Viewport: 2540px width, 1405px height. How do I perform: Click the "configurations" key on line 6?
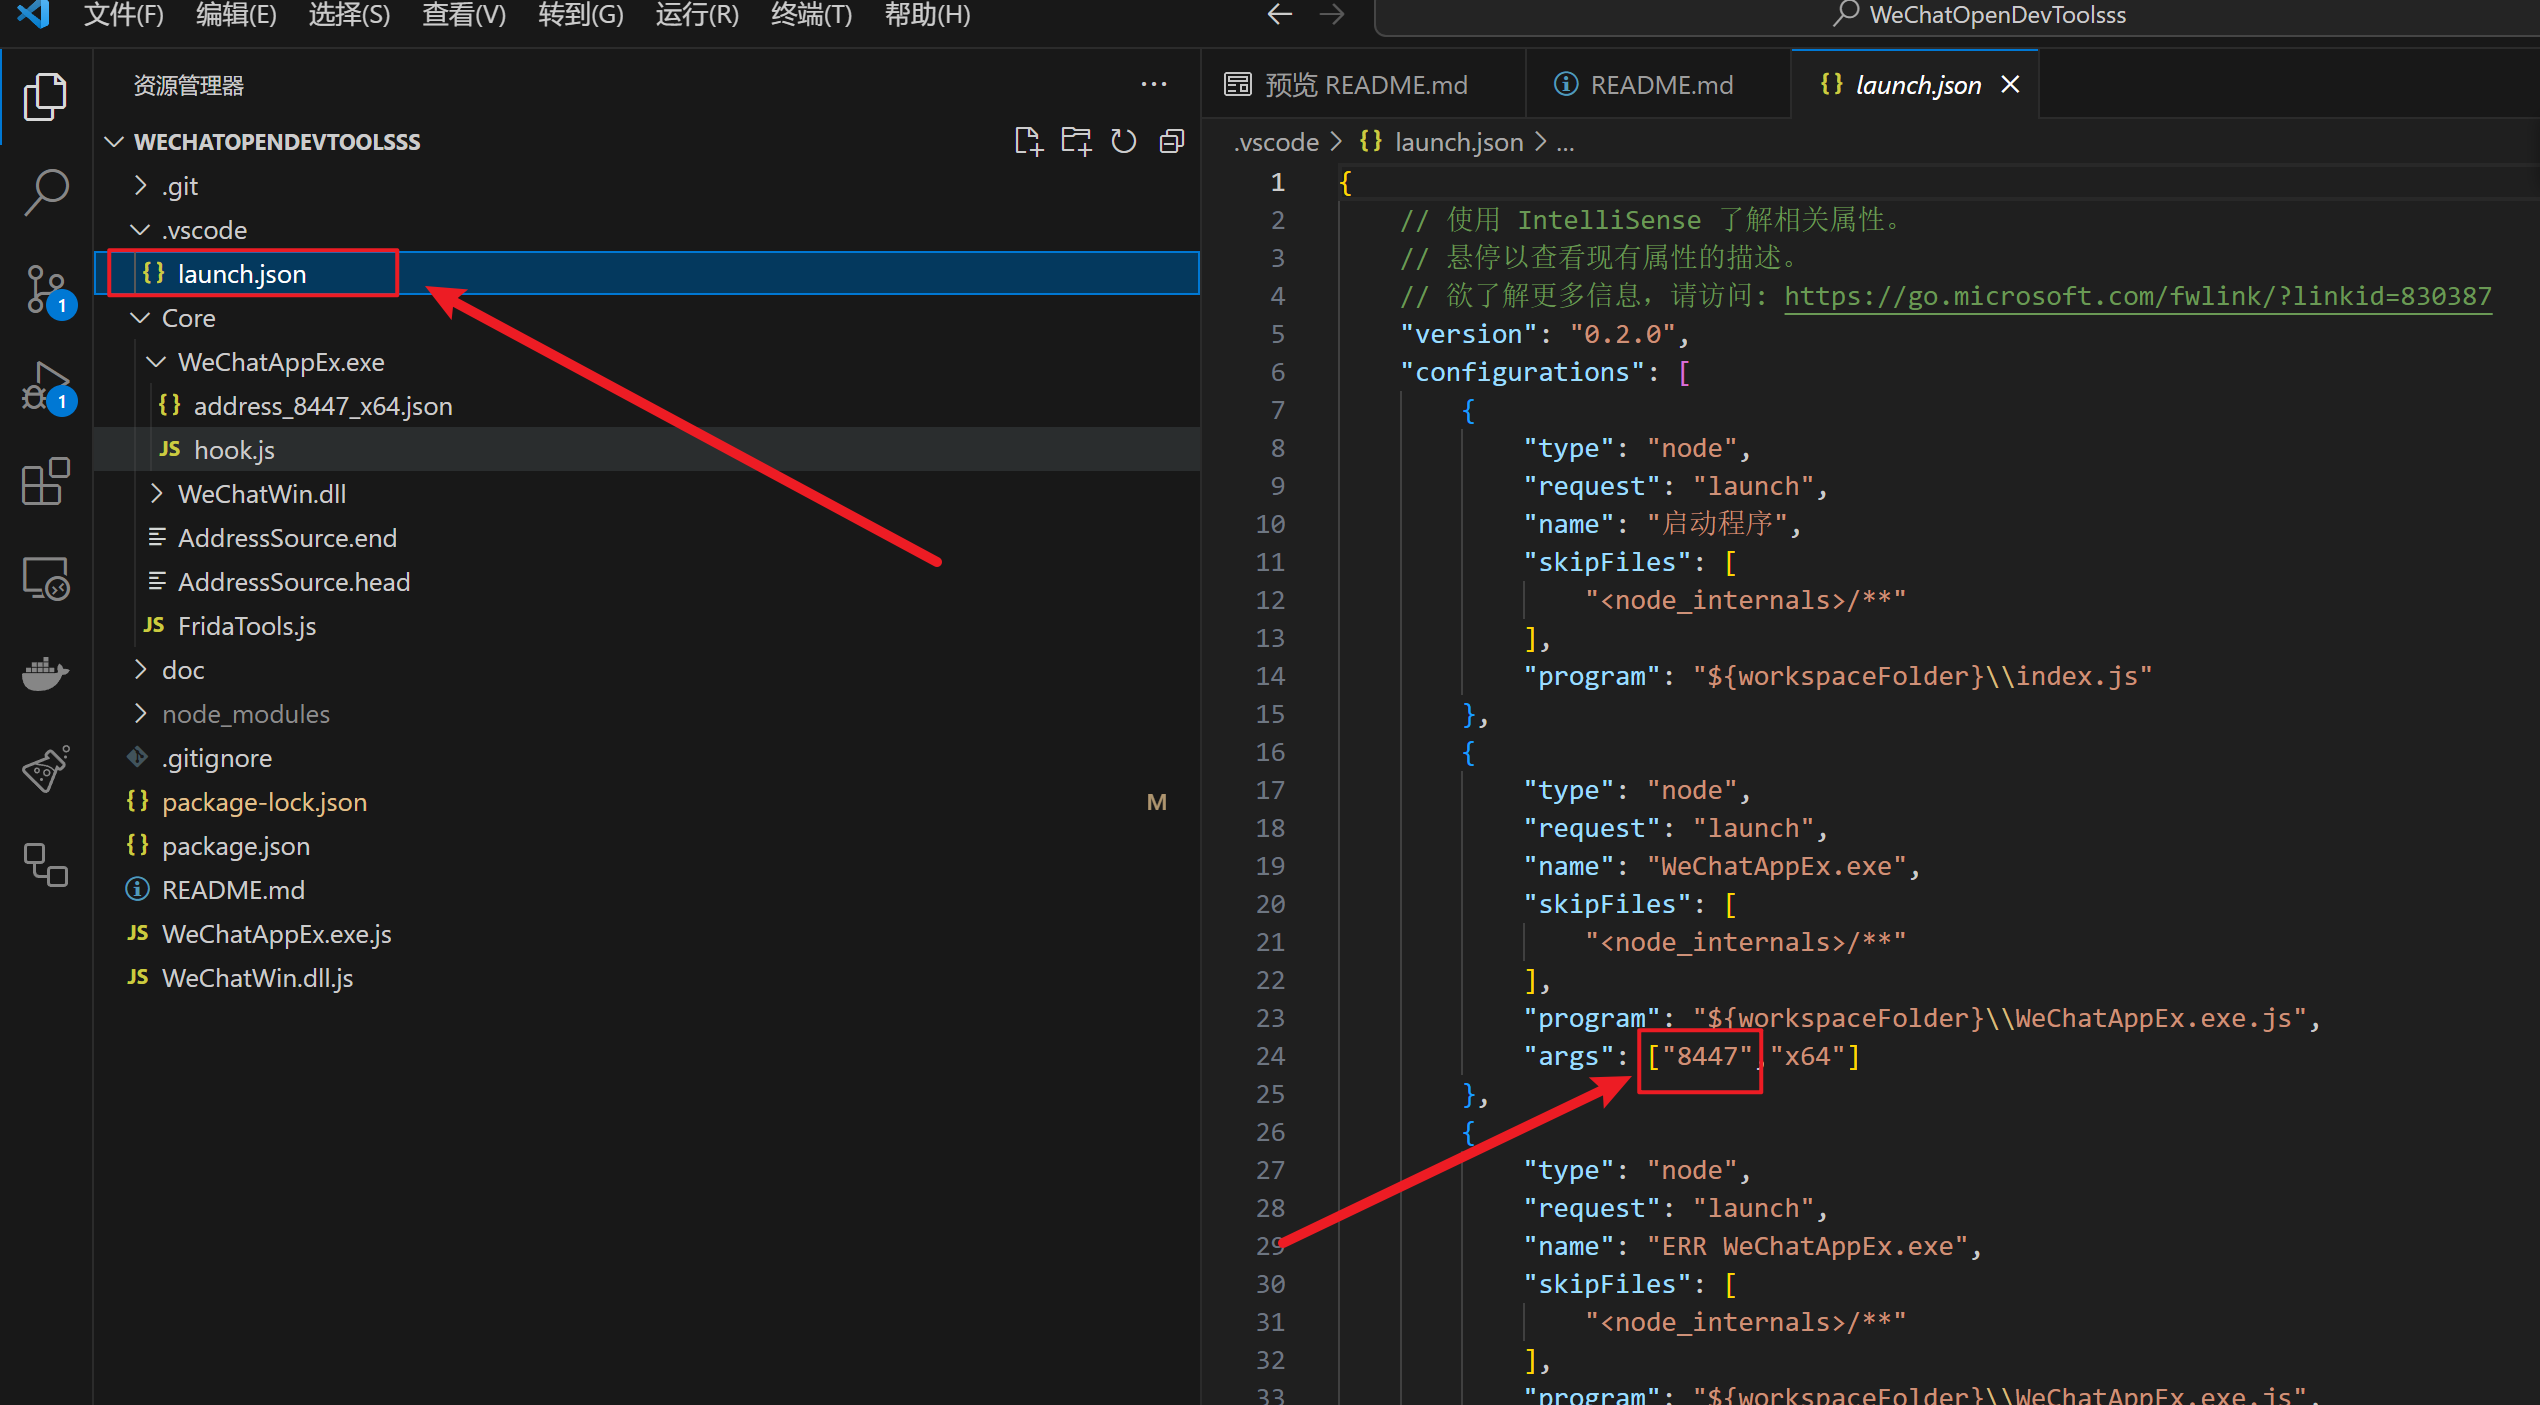[x=1523, y=372]
